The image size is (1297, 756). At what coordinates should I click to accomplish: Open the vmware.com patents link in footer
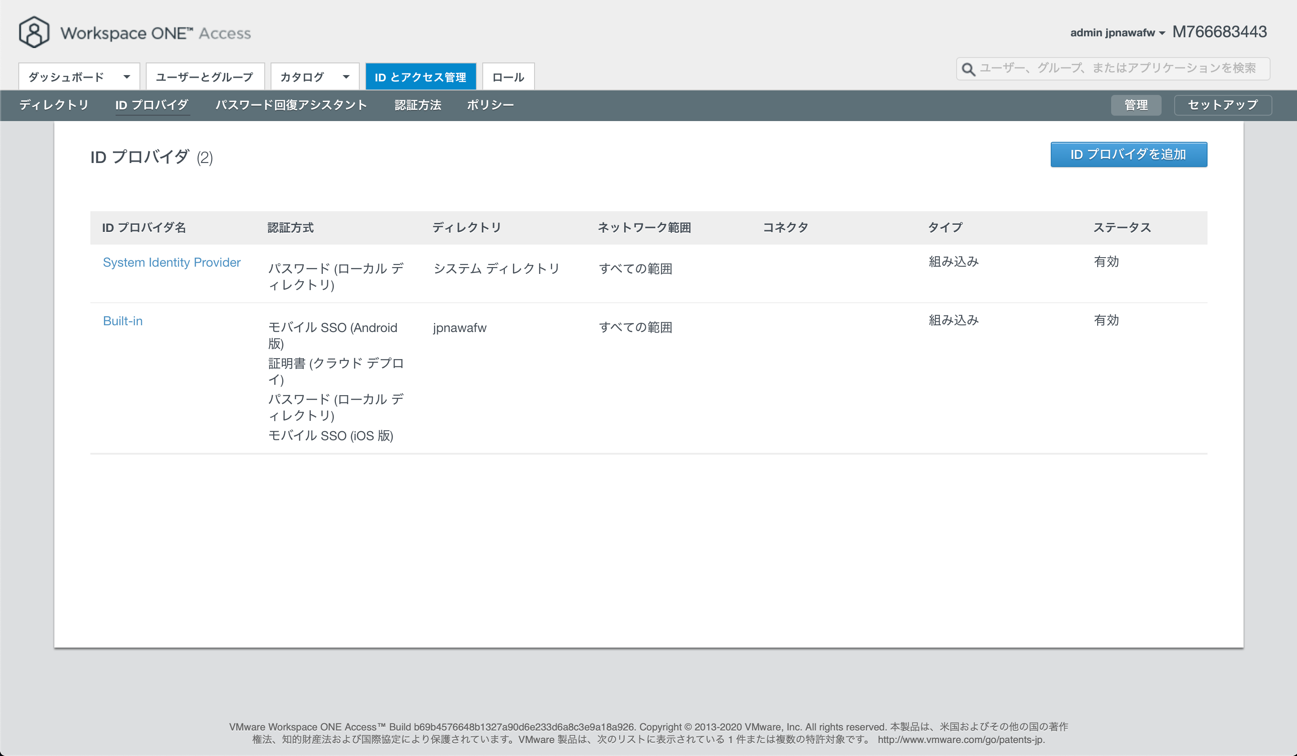(x=961, y=739)
